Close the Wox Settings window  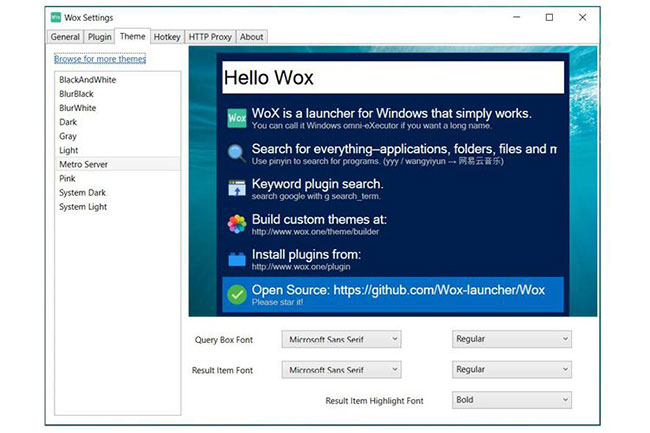coord(582,17)
